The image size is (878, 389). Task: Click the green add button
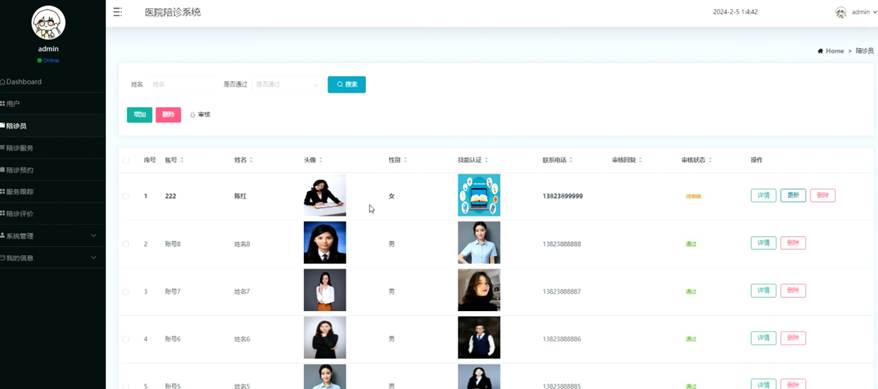pos(139,115)
